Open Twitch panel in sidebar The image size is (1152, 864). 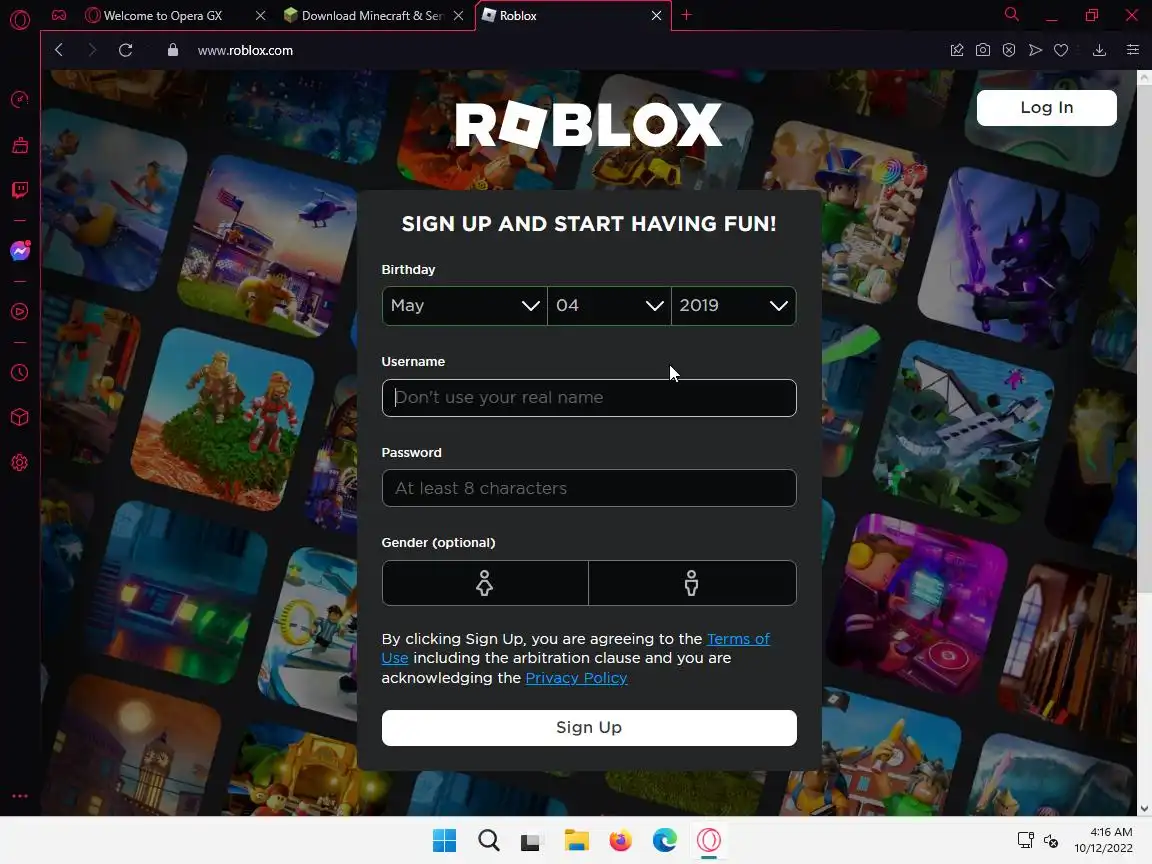20,191
